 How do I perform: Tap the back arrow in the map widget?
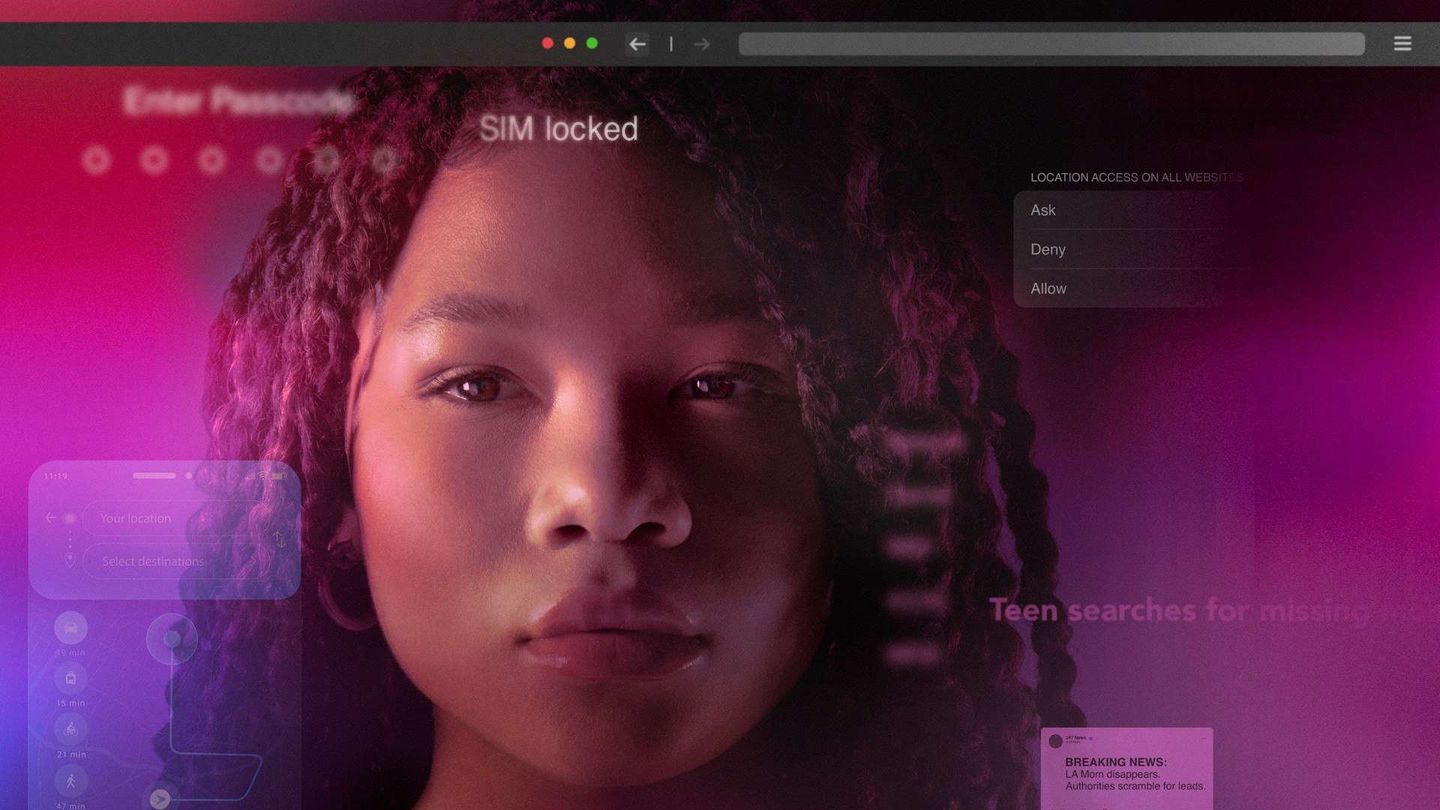coord(51,518)
